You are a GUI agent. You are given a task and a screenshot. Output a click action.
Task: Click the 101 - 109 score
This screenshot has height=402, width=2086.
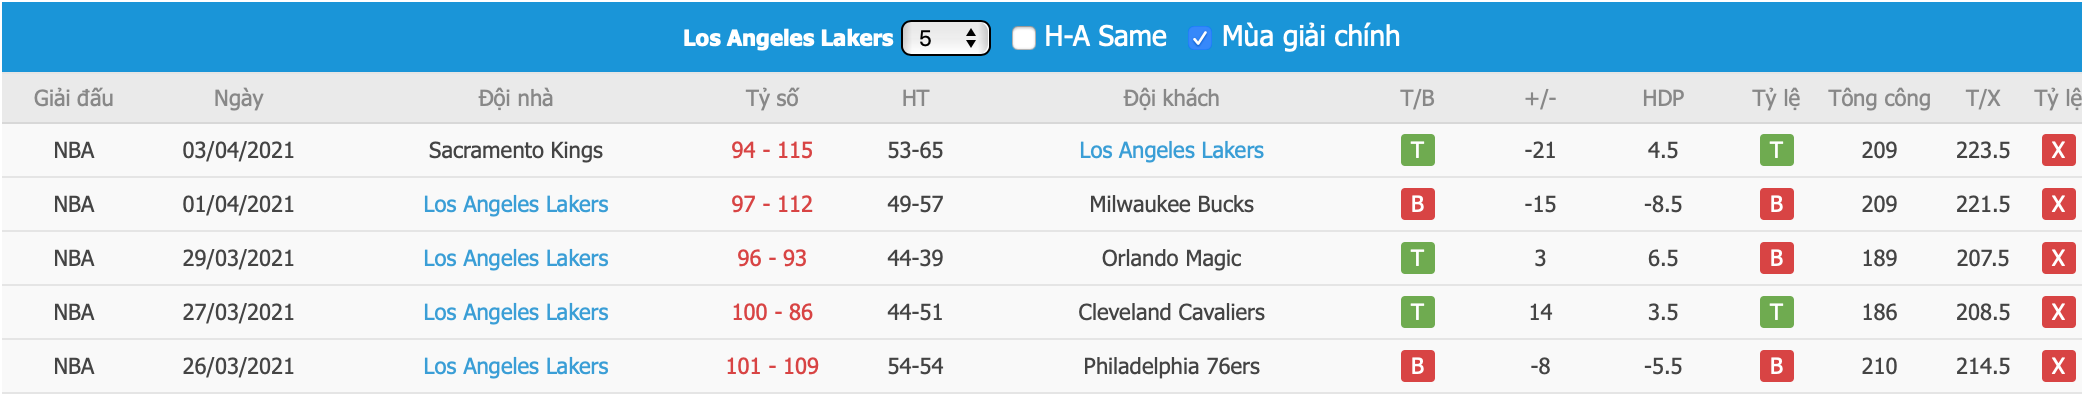(x=771, y=366)
